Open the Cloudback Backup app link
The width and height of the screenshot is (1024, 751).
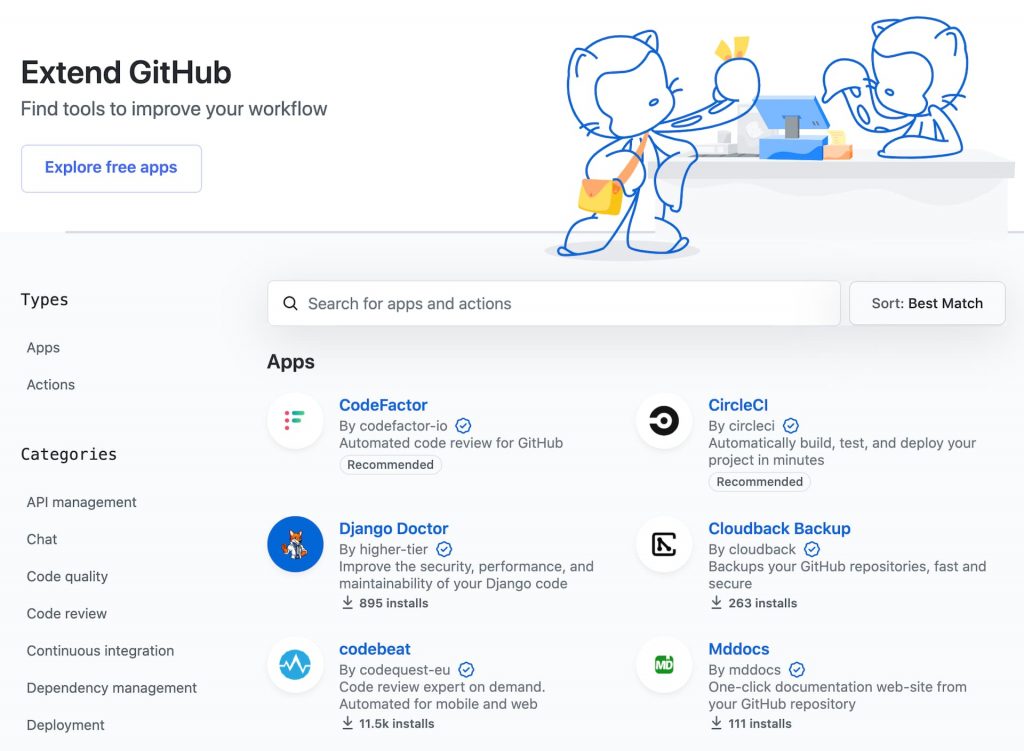coord(780,528)
